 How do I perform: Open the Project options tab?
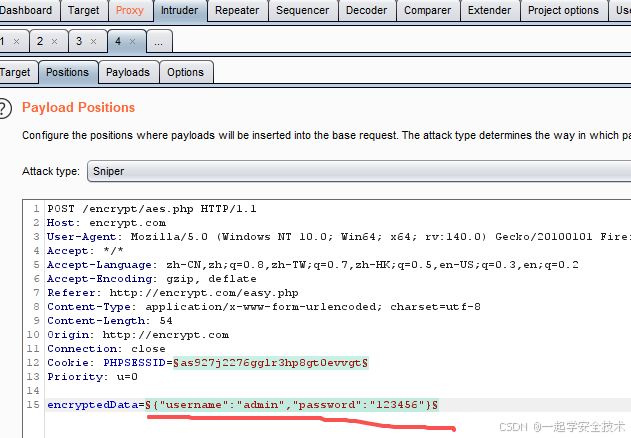[x=563, y=10]
